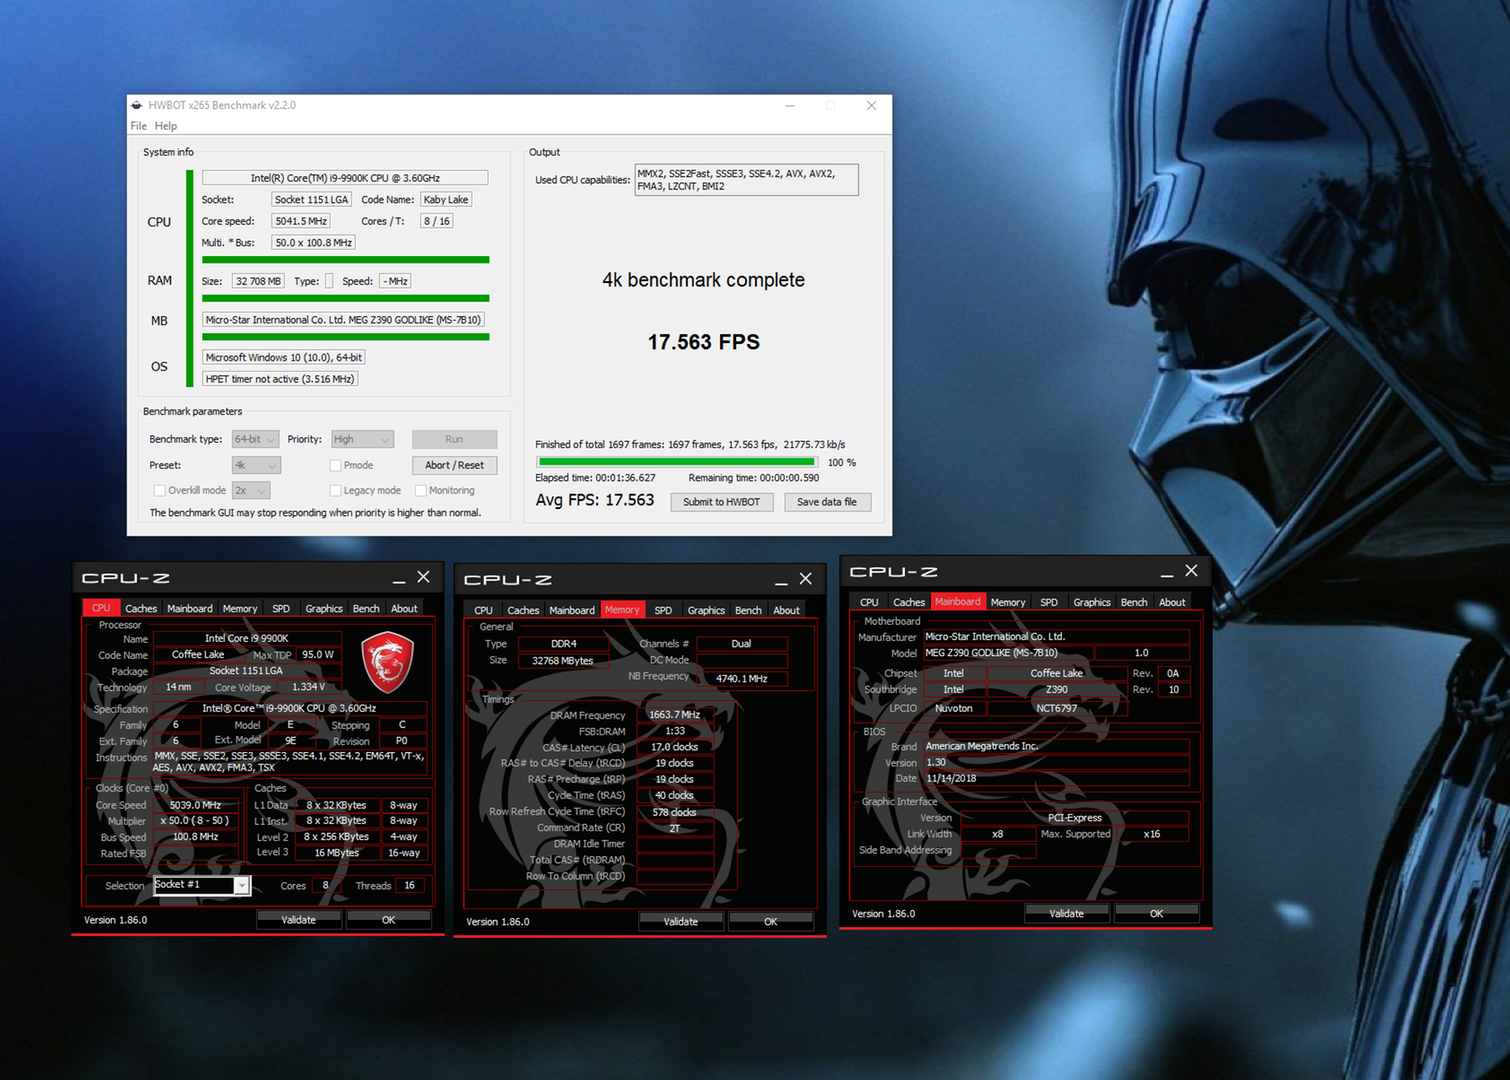Click the MEG Z390 GODLIKE motherboard field in HWBOT

(345, 320)
